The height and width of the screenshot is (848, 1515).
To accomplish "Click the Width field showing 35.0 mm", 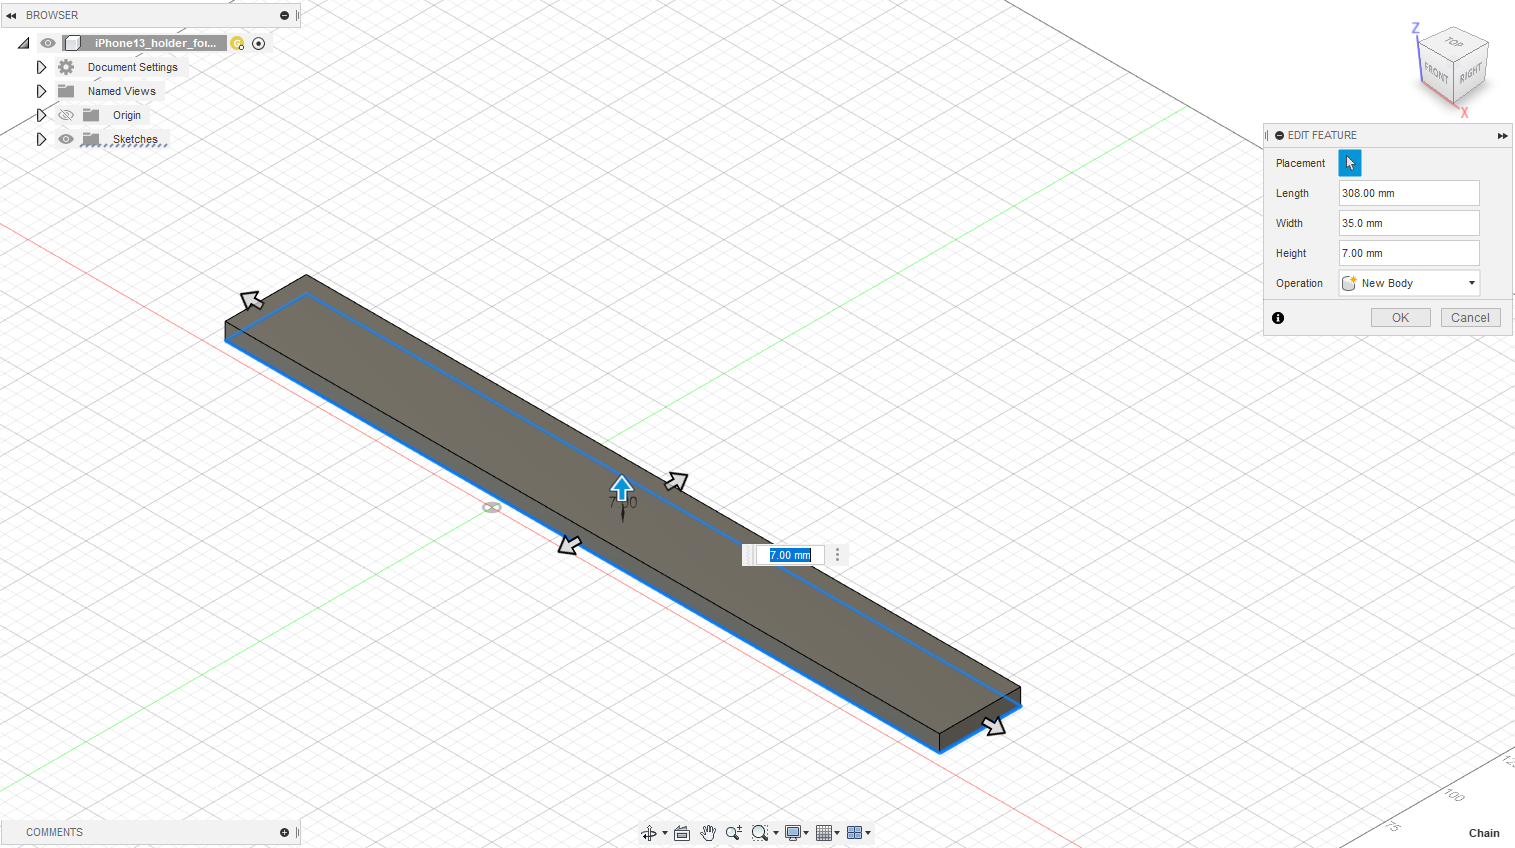I will [x=1409, y=223].
